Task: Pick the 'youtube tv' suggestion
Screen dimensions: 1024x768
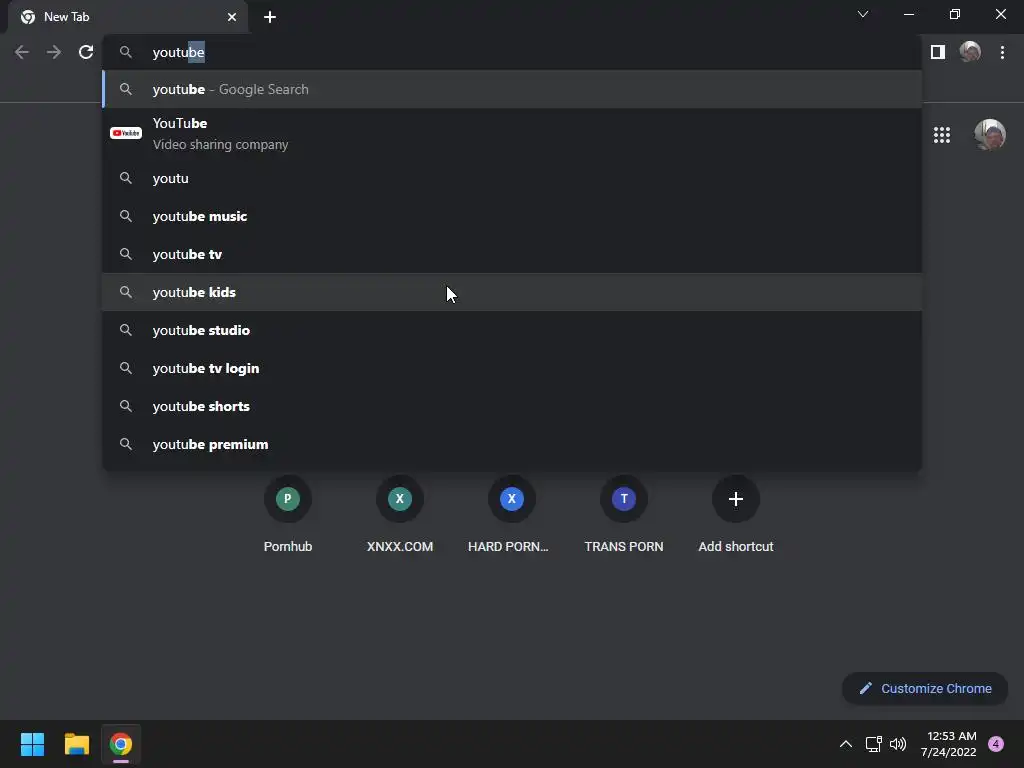Action: (x=512, y=254)
